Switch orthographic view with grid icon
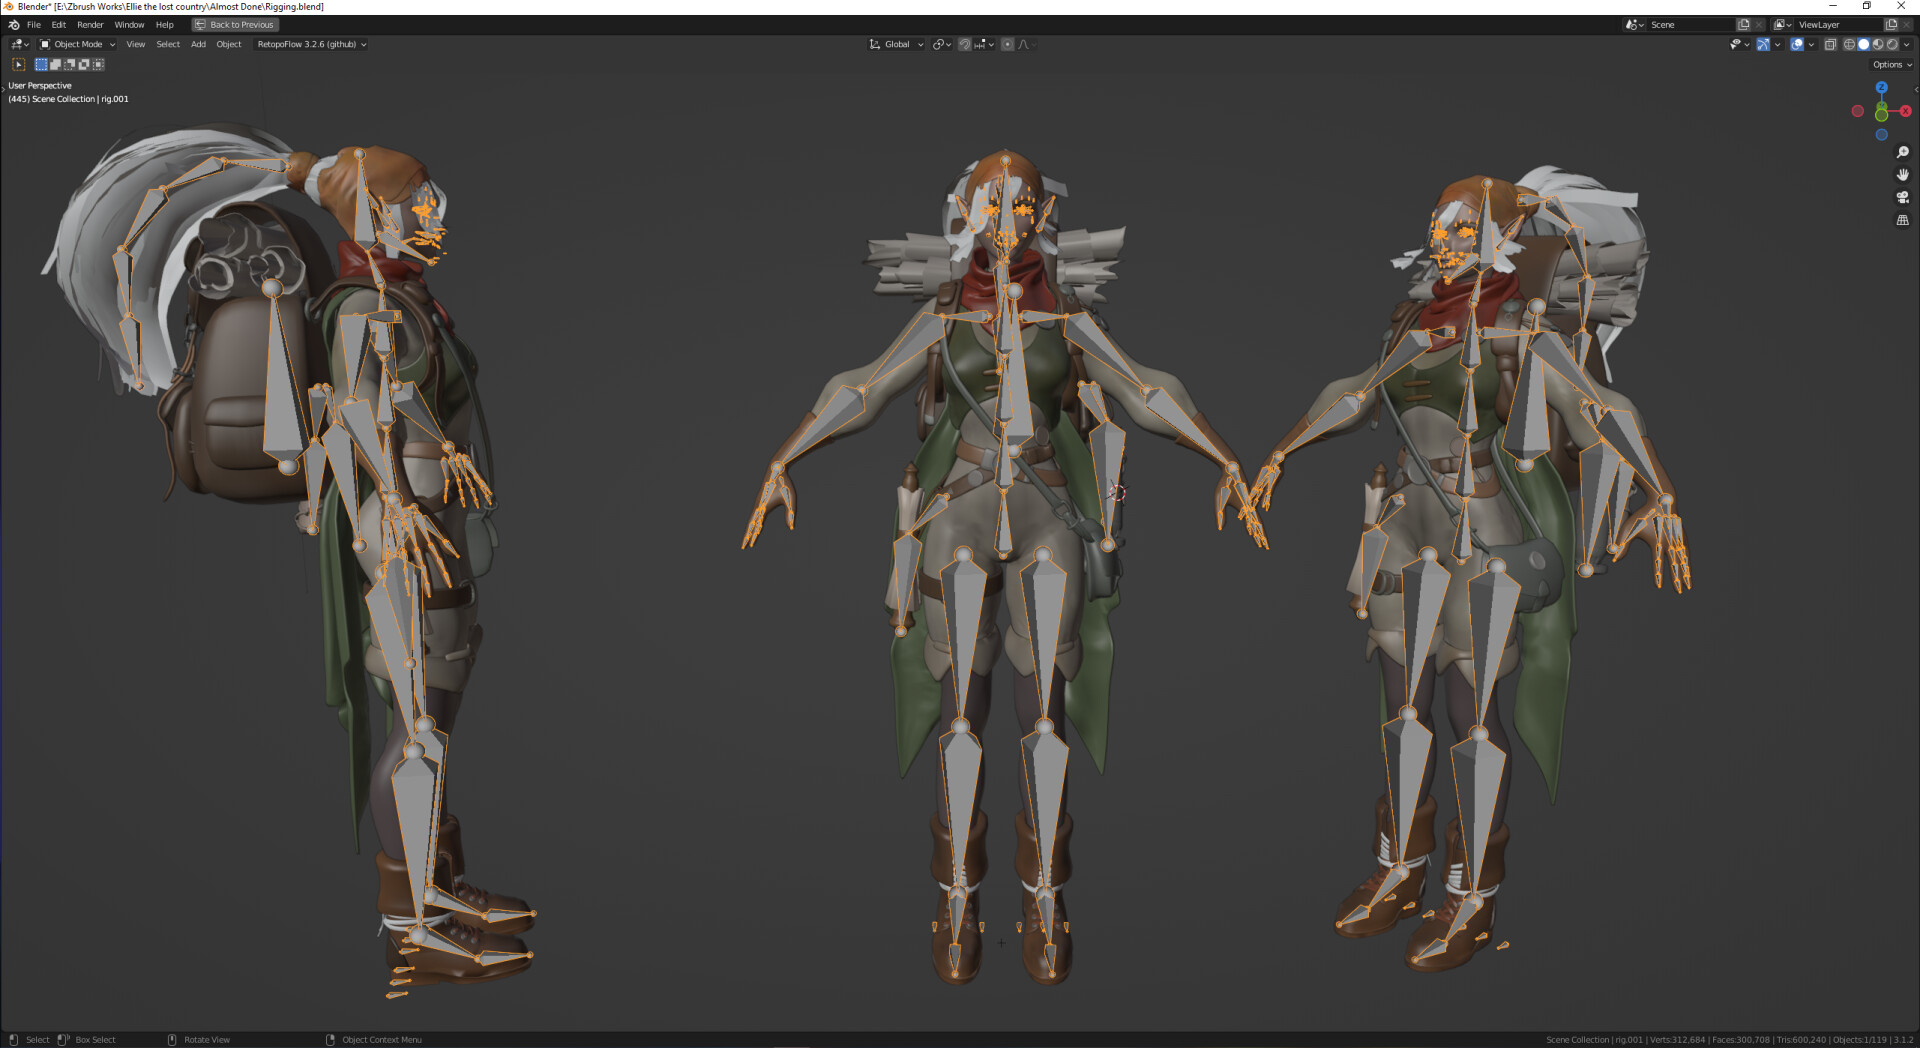This screenshot has height=1048, width=1920. point(1902,220)
